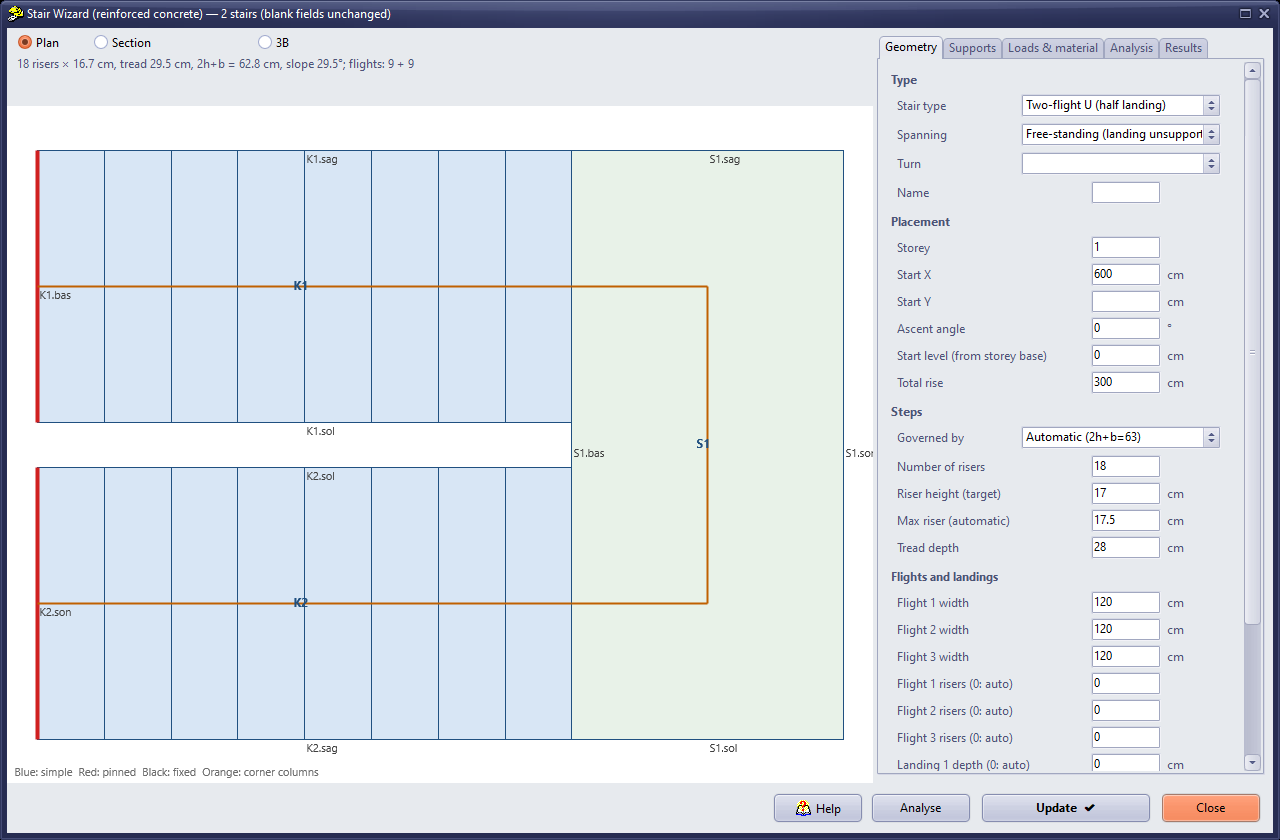This screenshot has height=840, width=1280.
Task: Maximize the Stair Wizard window
Action: tap(1245, 14)
